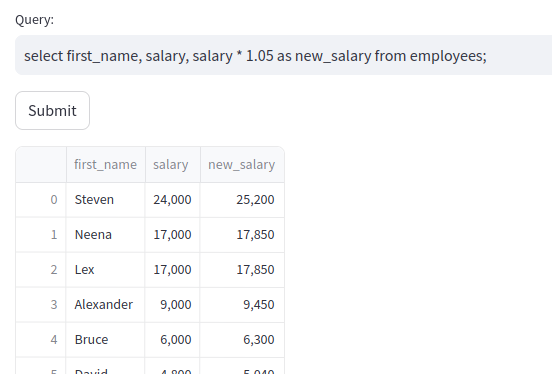Select the cell containing Bruce
This screenshot has height=374, width=552.
tap(106, 339)
